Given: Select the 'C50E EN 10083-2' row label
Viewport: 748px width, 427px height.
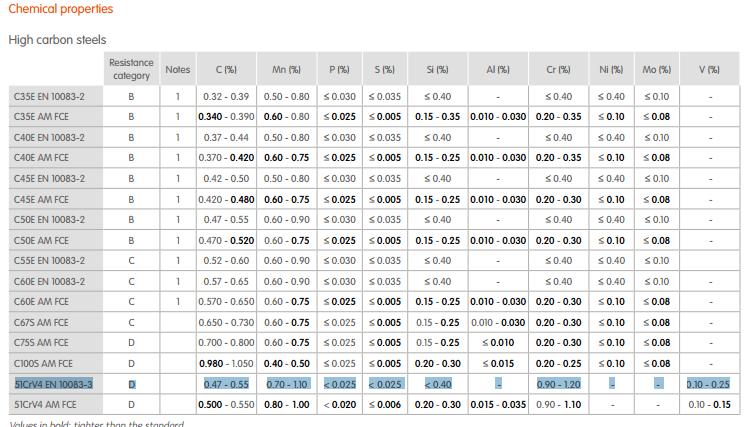Looking at the screenshot, I should click(x=49, y=219).
